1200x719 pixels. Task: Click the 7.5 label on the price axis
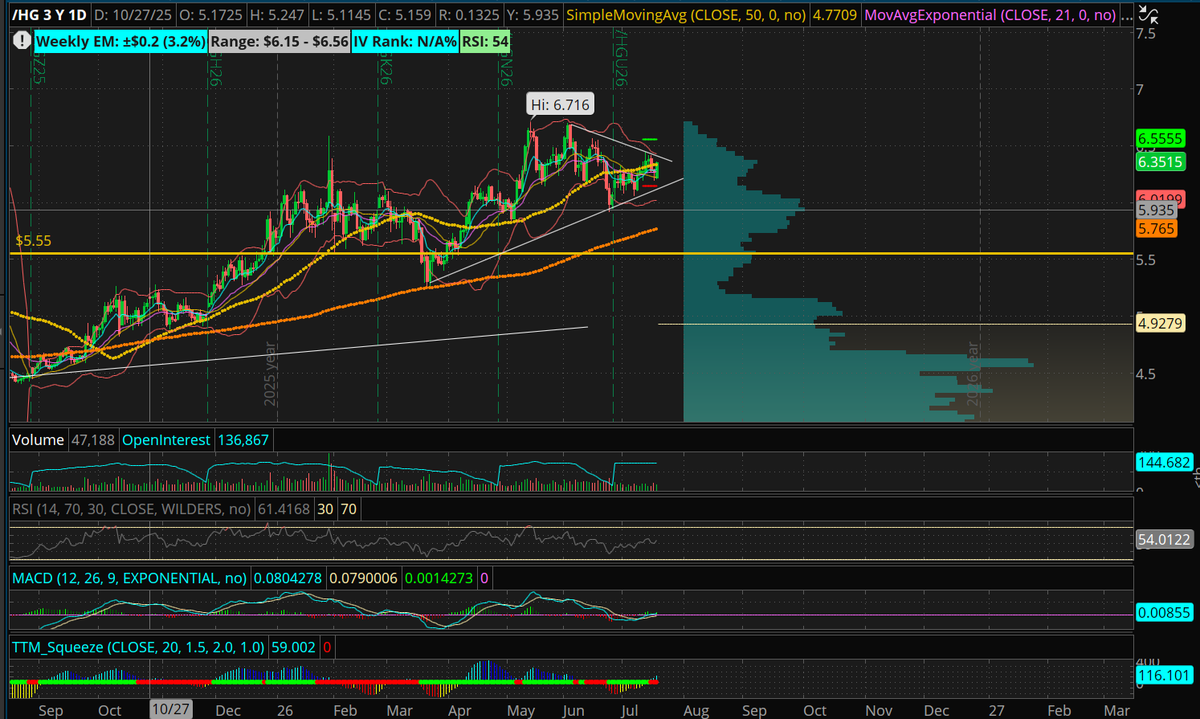click(x=1146, y=33)
